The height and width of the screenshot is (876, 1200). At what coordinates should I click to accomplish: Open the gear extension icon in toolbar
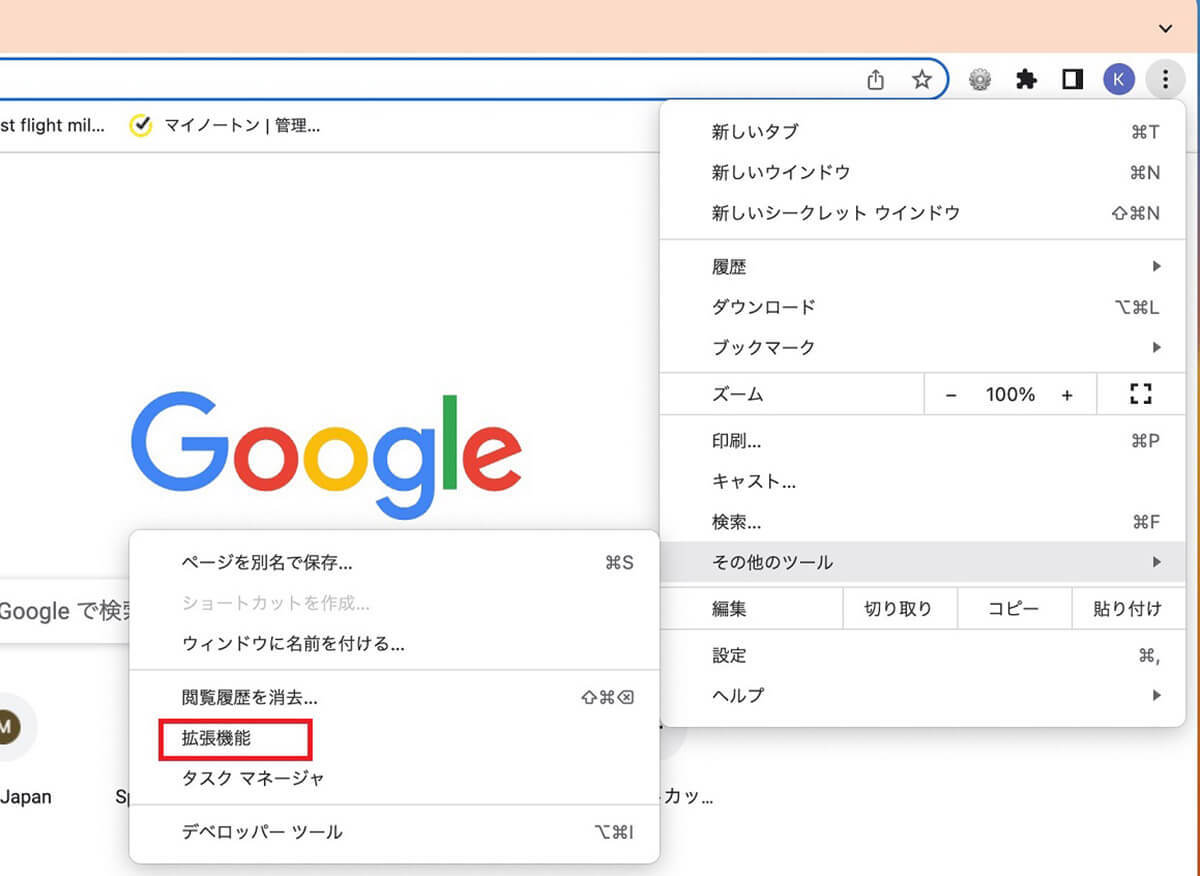980,80
